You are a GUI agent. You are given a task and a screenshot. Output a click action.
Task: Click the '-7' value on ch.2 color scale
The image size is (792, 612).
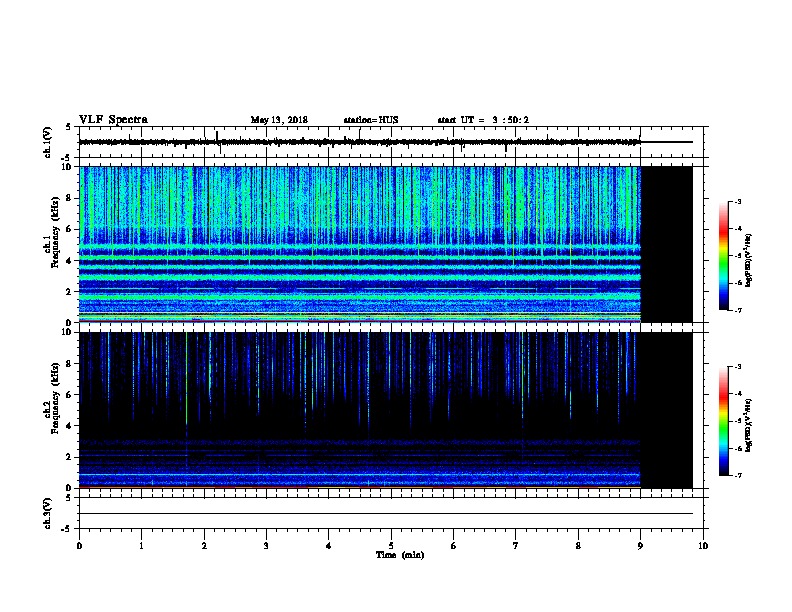click(x=738, y=475)
